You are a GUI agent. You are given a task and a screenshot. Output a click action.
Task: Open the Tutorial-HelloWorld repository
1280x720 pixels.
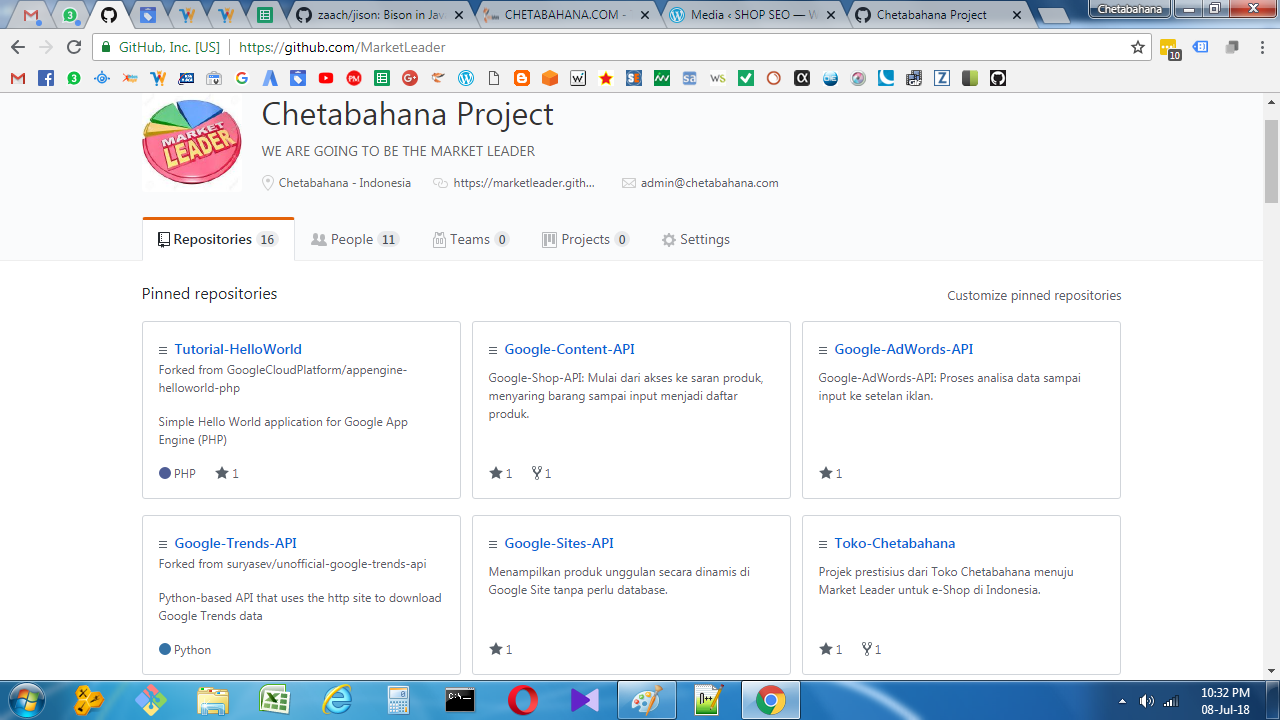click(238, 349)
